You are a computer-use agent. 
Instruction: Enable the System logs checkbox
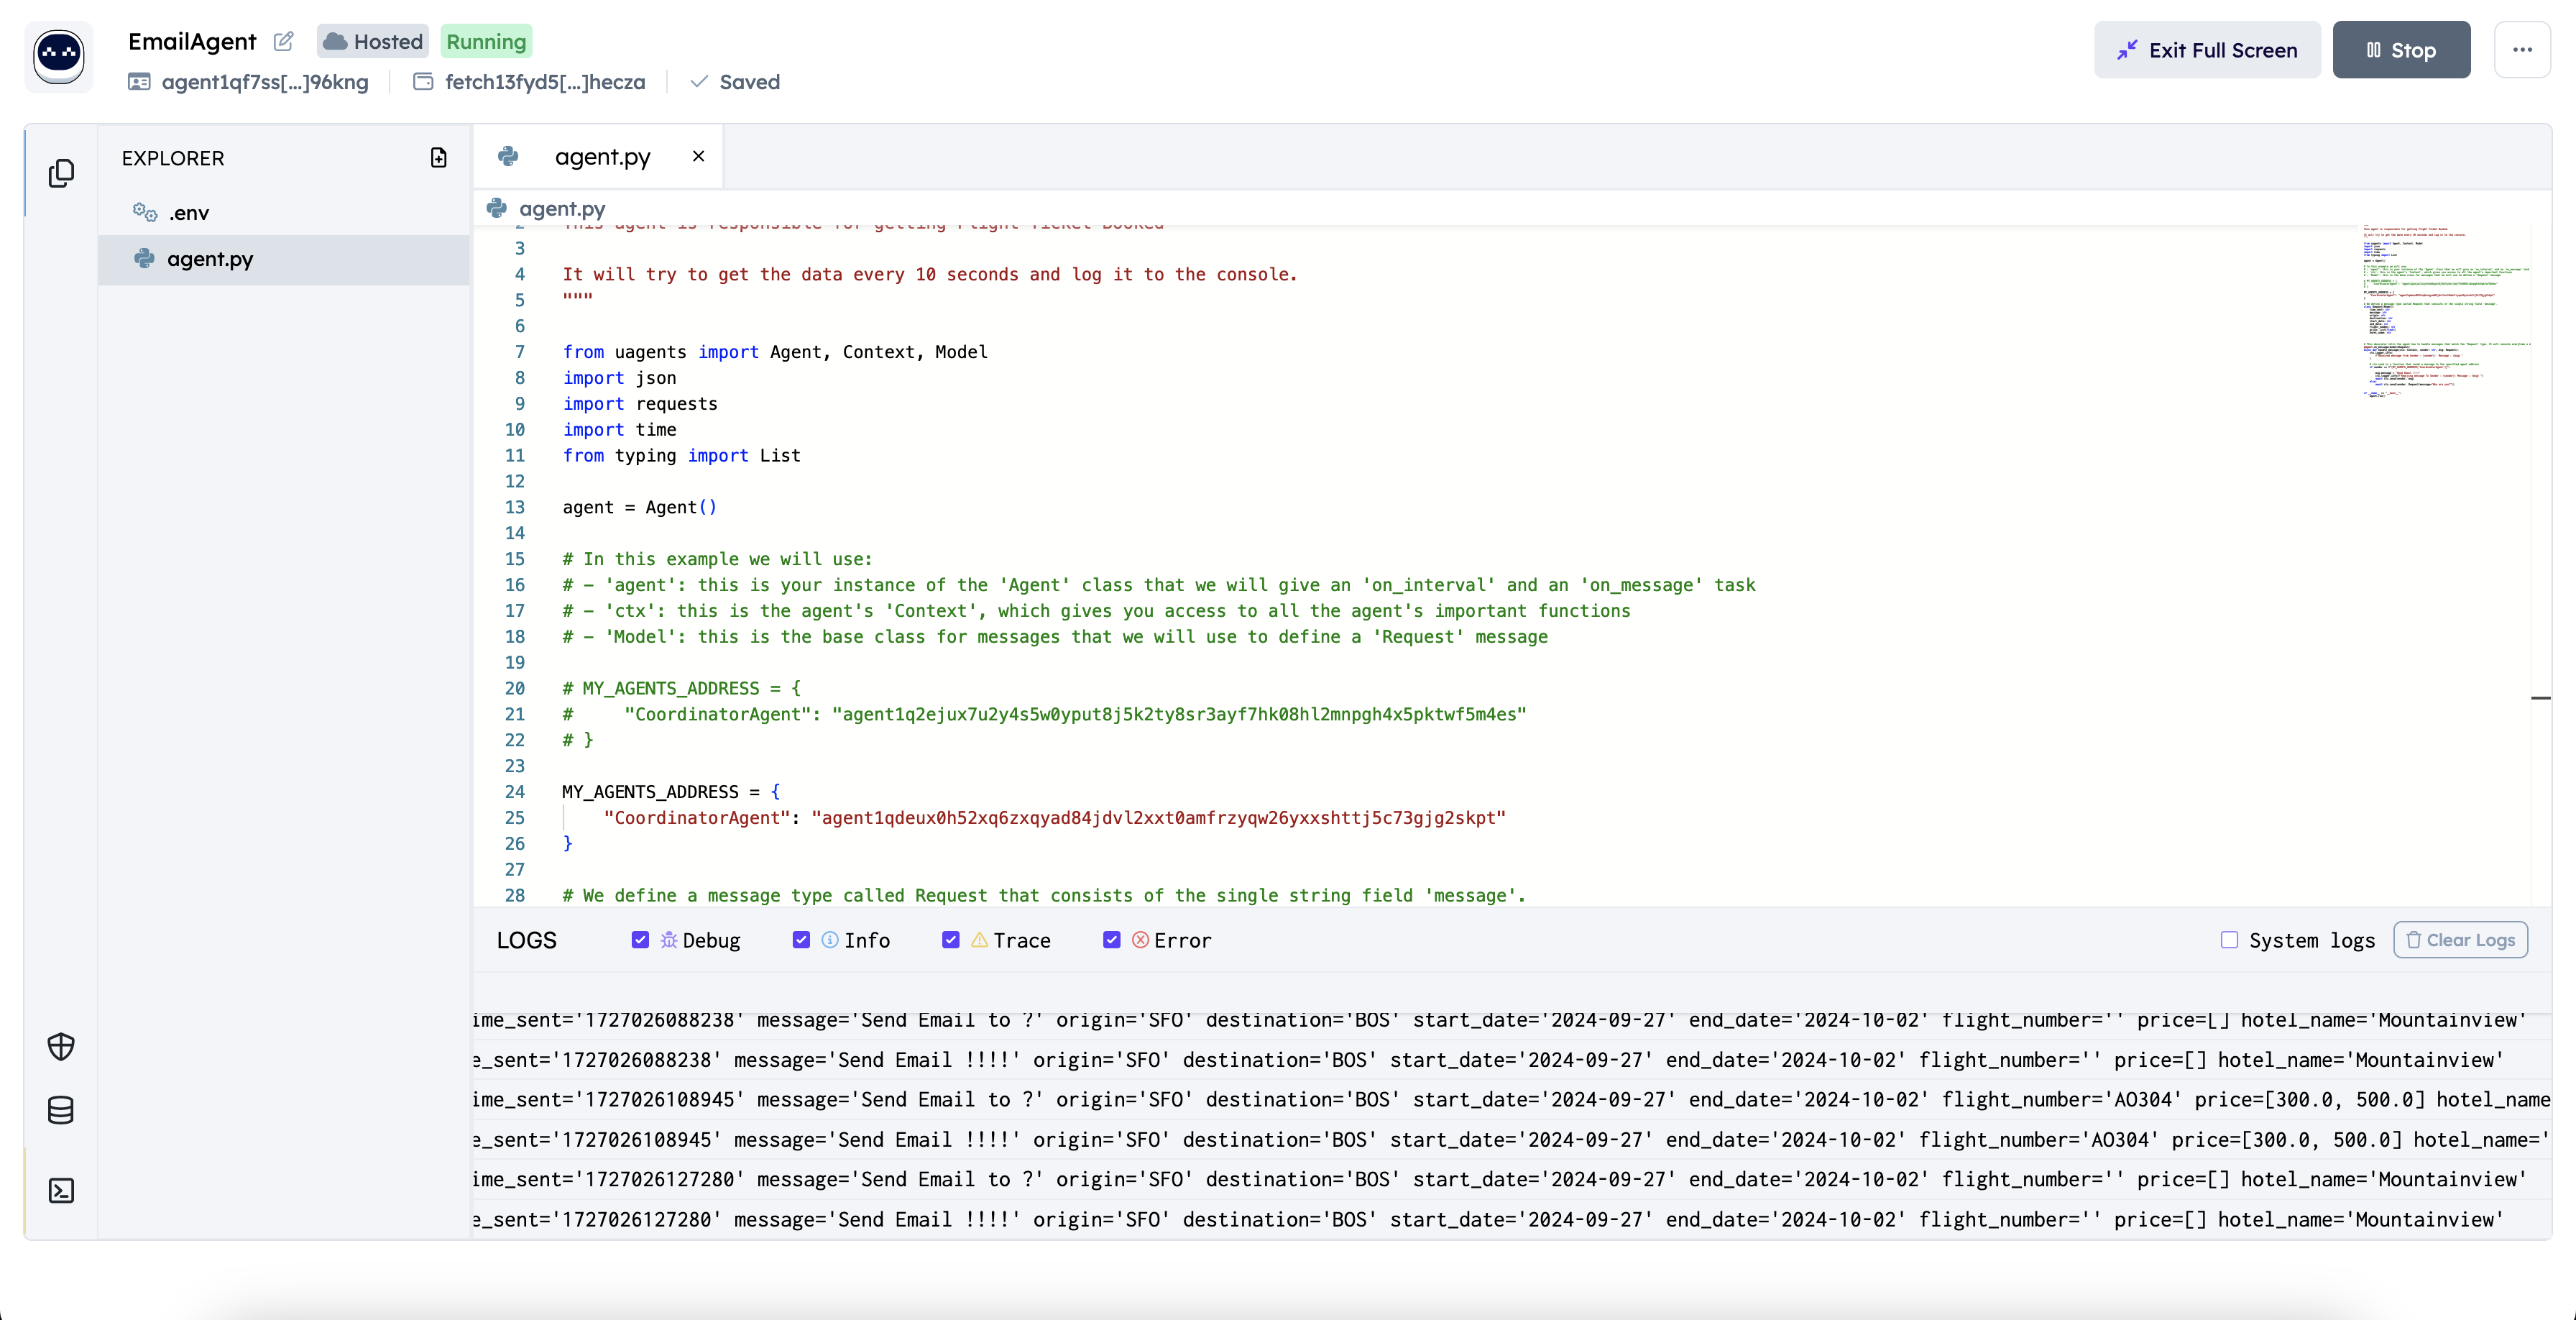pos(2229,940)
